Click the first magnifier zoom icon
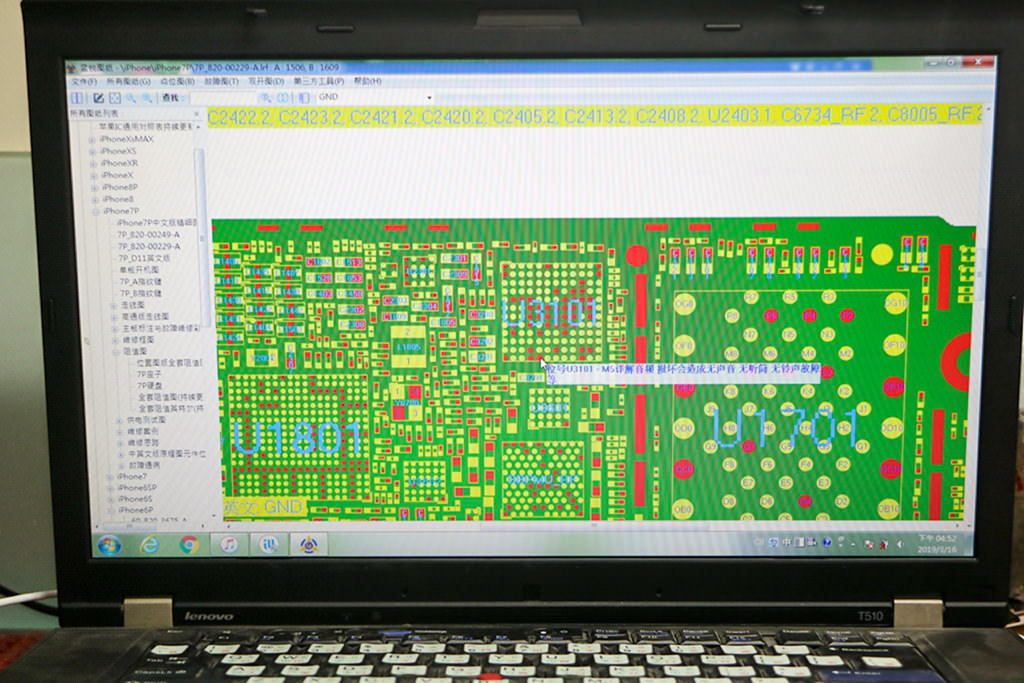Viewport: 1024px width, 683px height. click(x=131, y=98)
